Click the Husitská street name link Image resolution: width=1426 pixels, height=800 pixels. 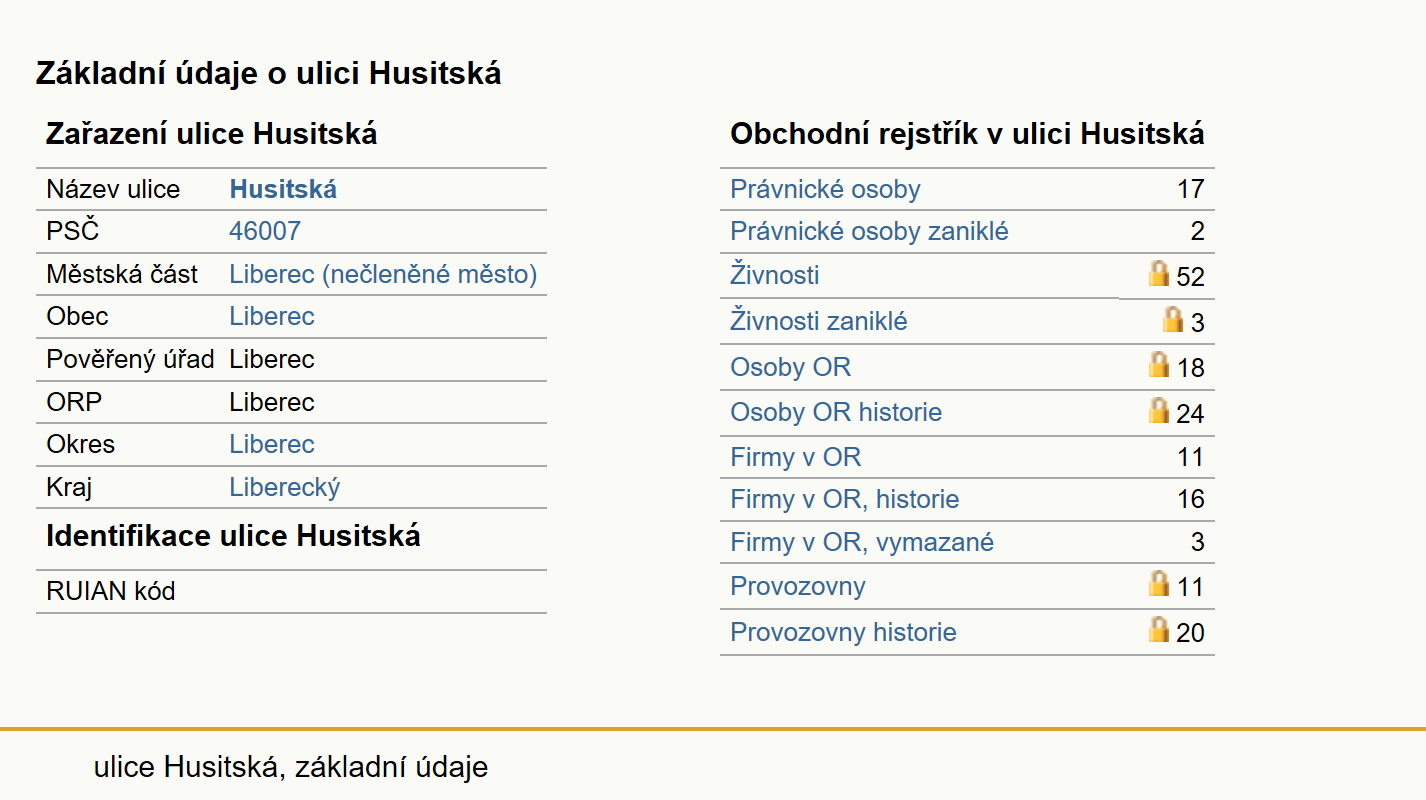coord(283,189)
